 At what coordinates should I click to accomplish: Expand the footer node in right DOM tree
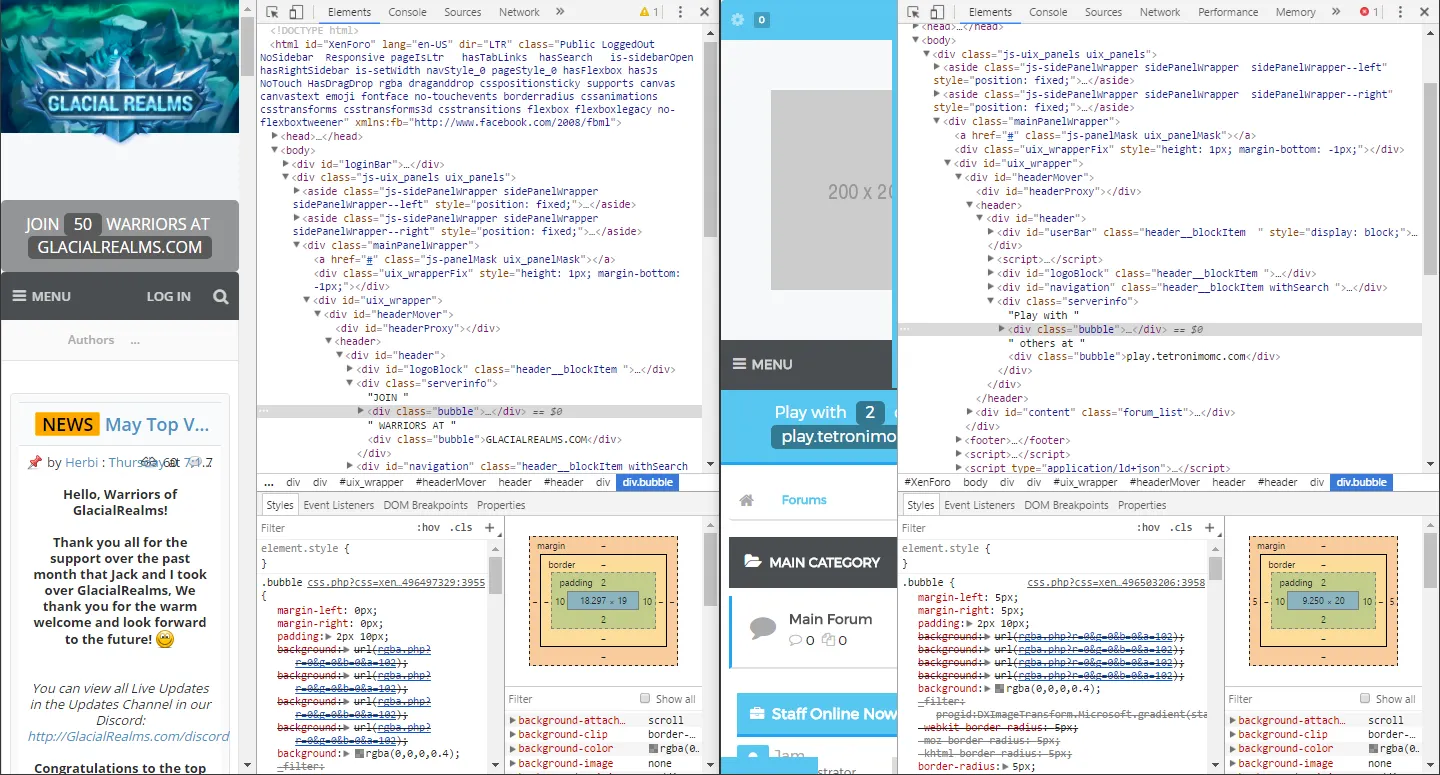tap(959, 440)
